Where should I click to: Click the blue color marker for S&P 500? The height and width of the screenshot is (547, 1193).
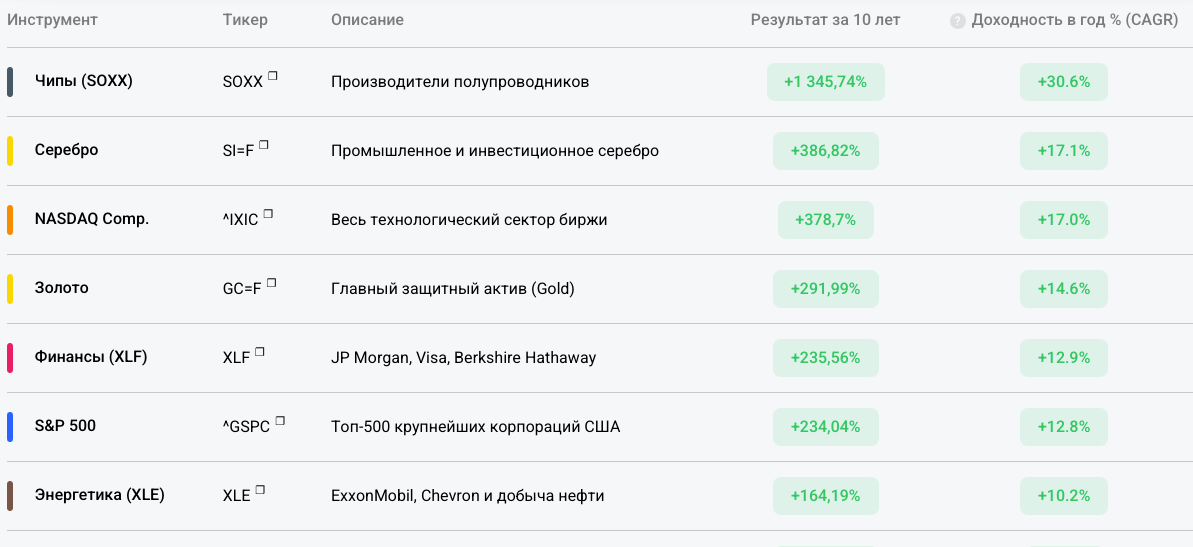[x=10, y=427]
